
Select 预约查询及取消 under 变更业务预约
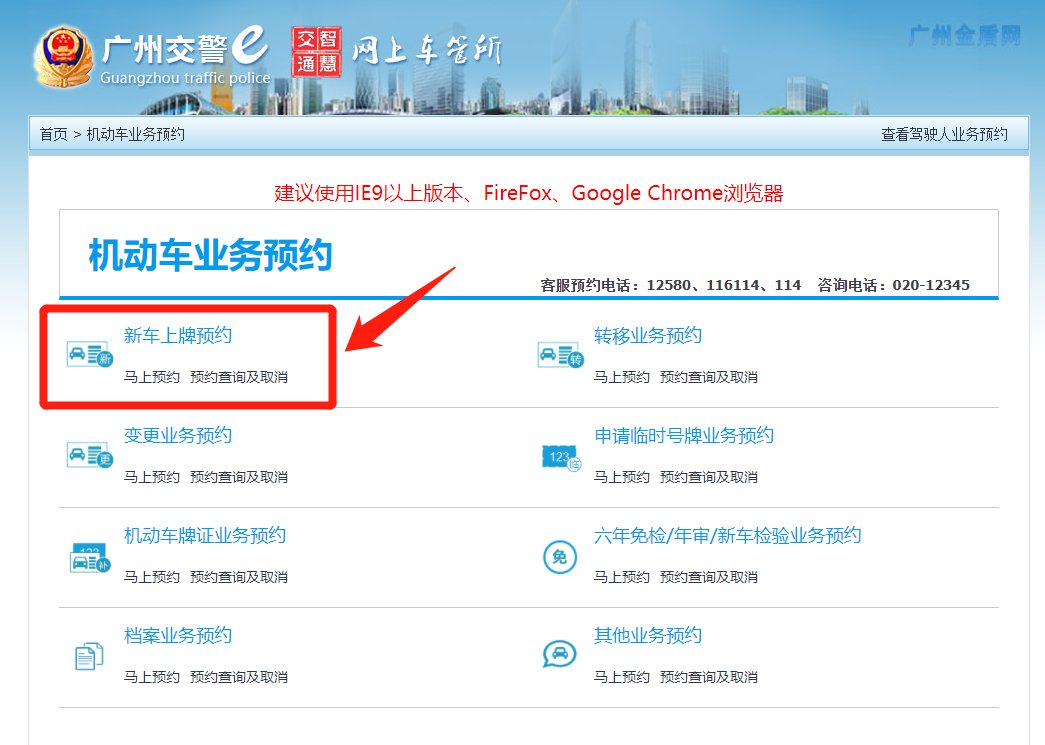pos(238,477)
